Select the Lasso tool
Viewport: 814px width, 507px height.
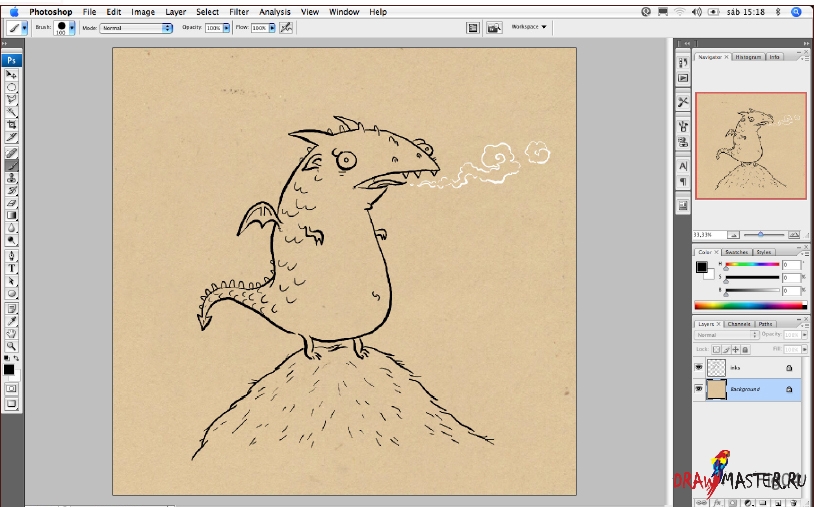(12, 99)
